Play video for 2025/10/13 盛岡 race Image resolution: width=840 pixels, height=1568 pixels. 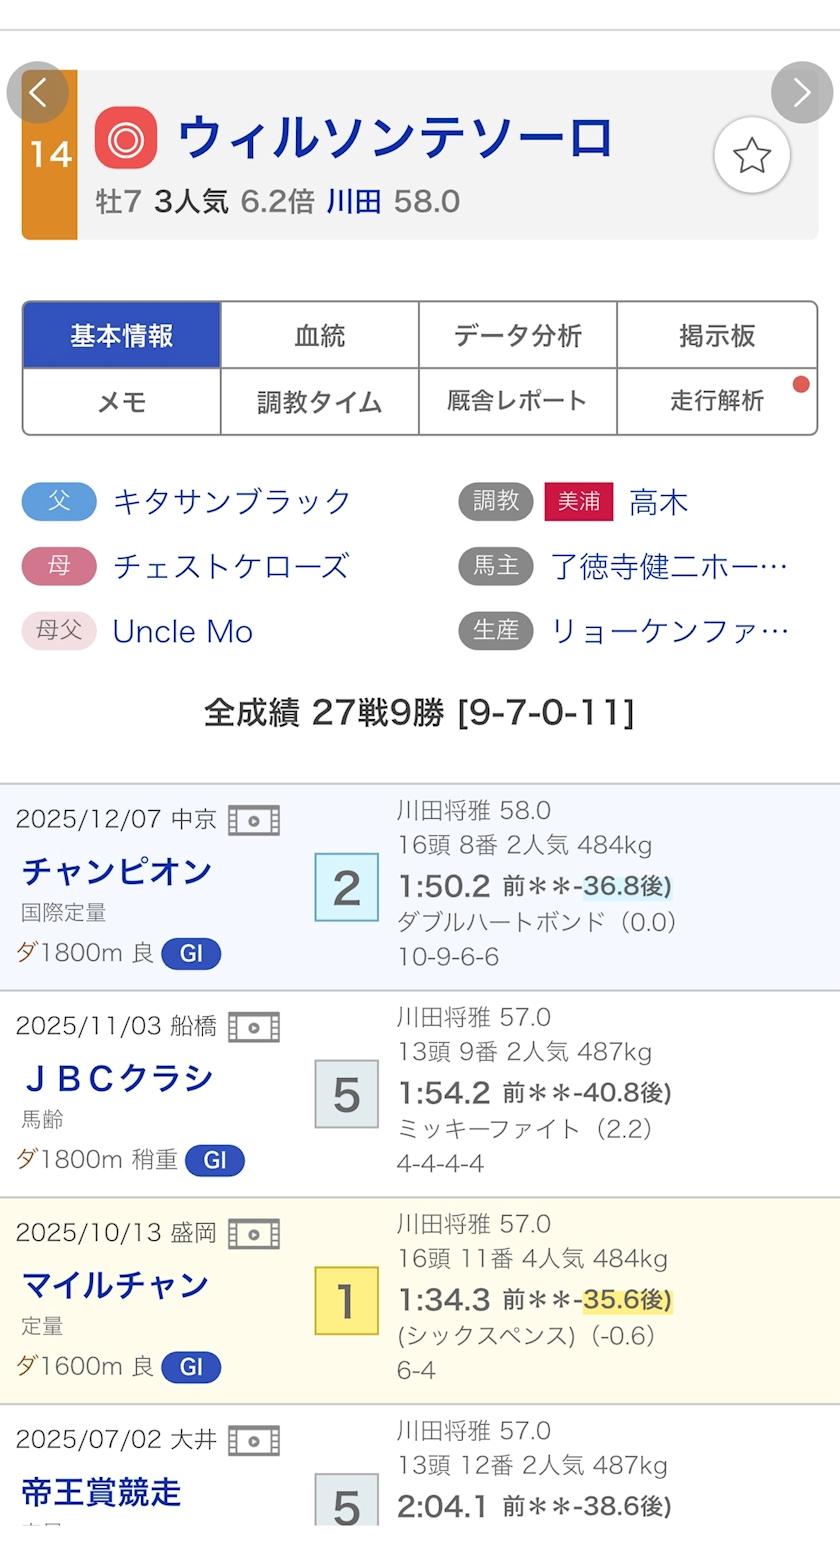click(x=254, y=1234)
